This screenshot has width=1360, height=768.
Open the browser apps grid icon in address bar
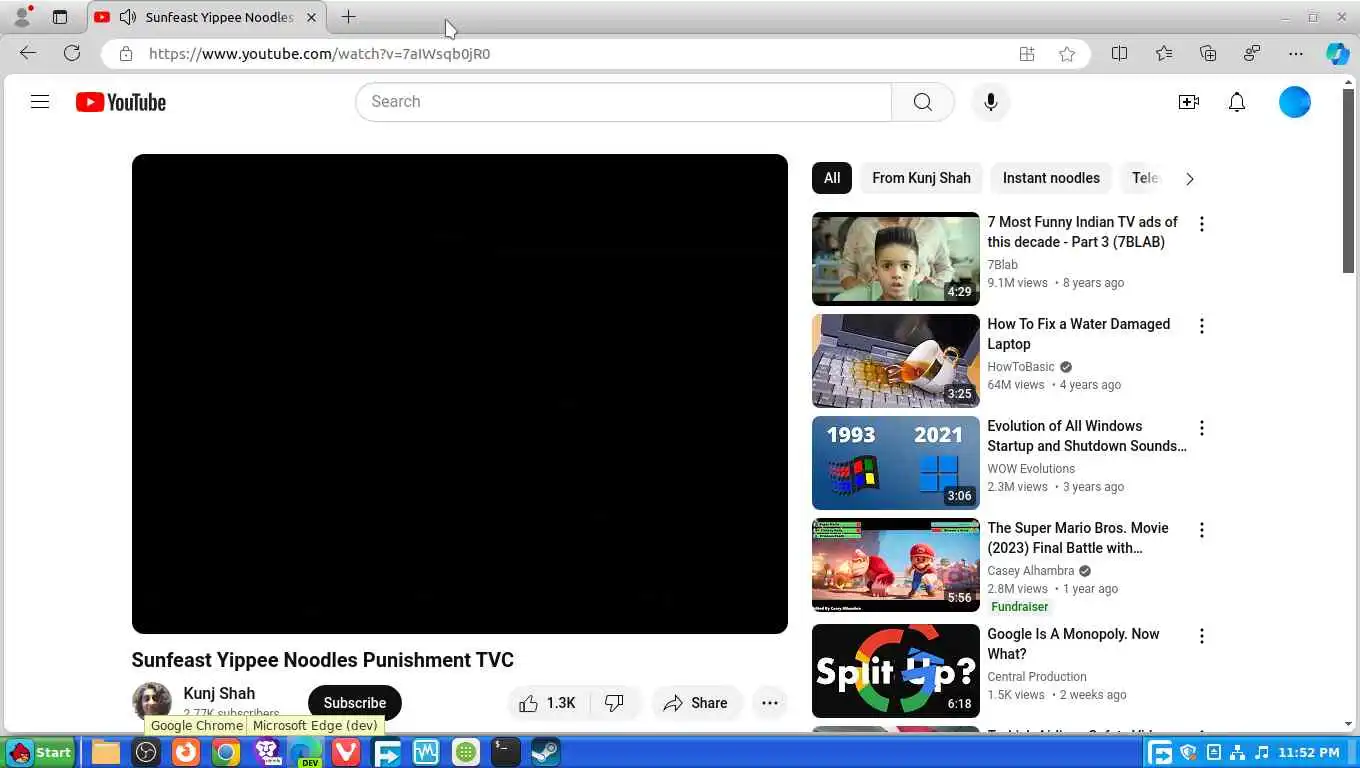(1027, 54)
